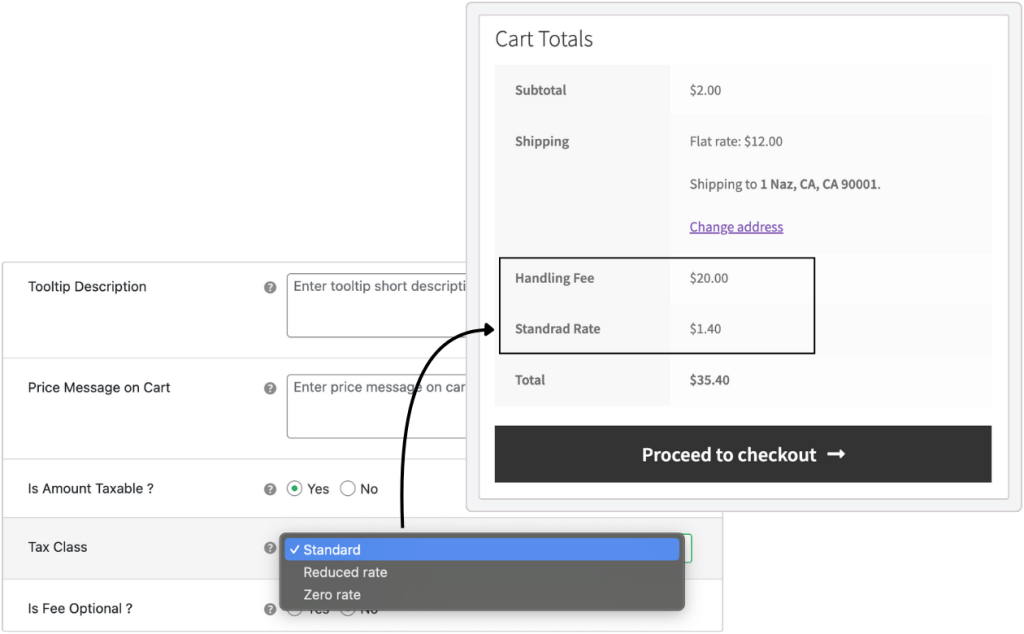Screen dimensions: 1024x634
Task: Click the Proceed to checkout button
Action: (x=742, y=455)
